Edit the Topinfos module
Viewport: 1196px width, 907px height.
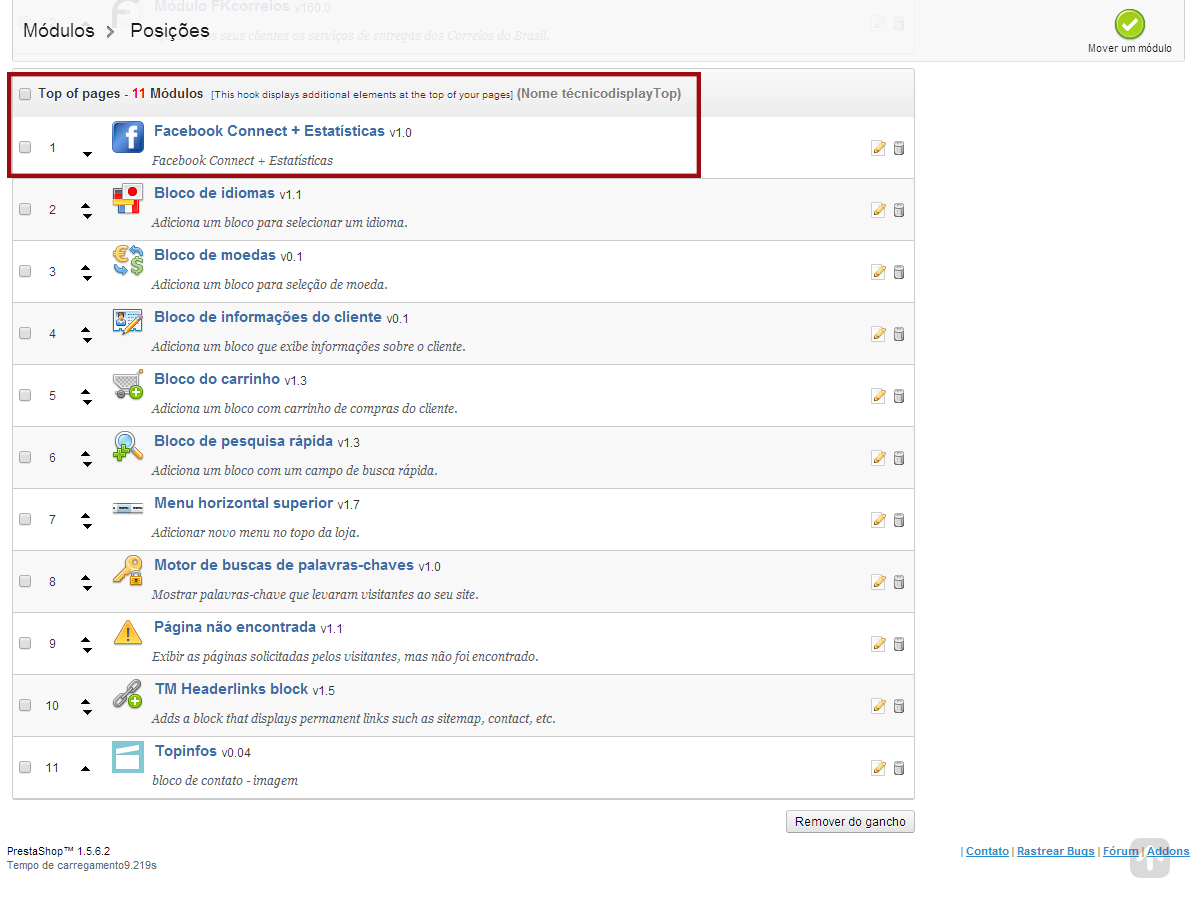tap(879, 767)
